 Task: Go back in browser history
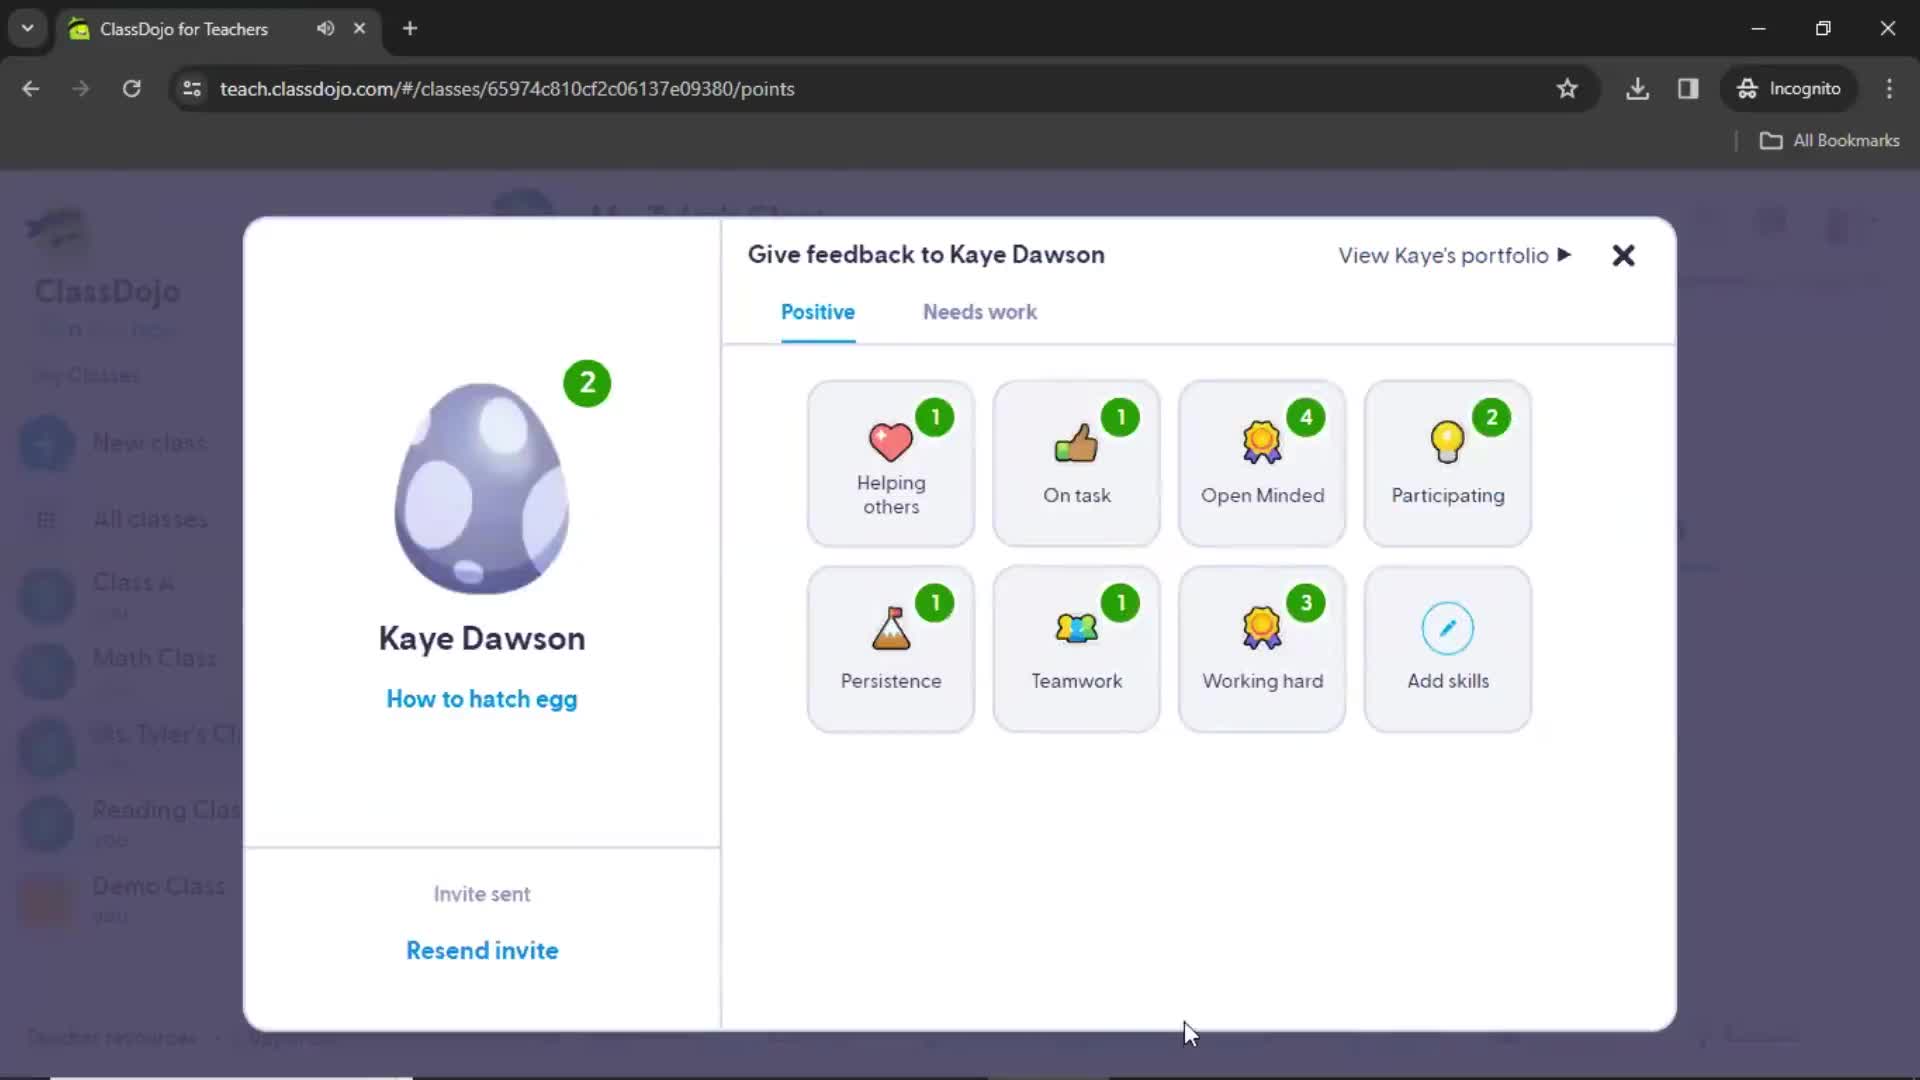31,89
